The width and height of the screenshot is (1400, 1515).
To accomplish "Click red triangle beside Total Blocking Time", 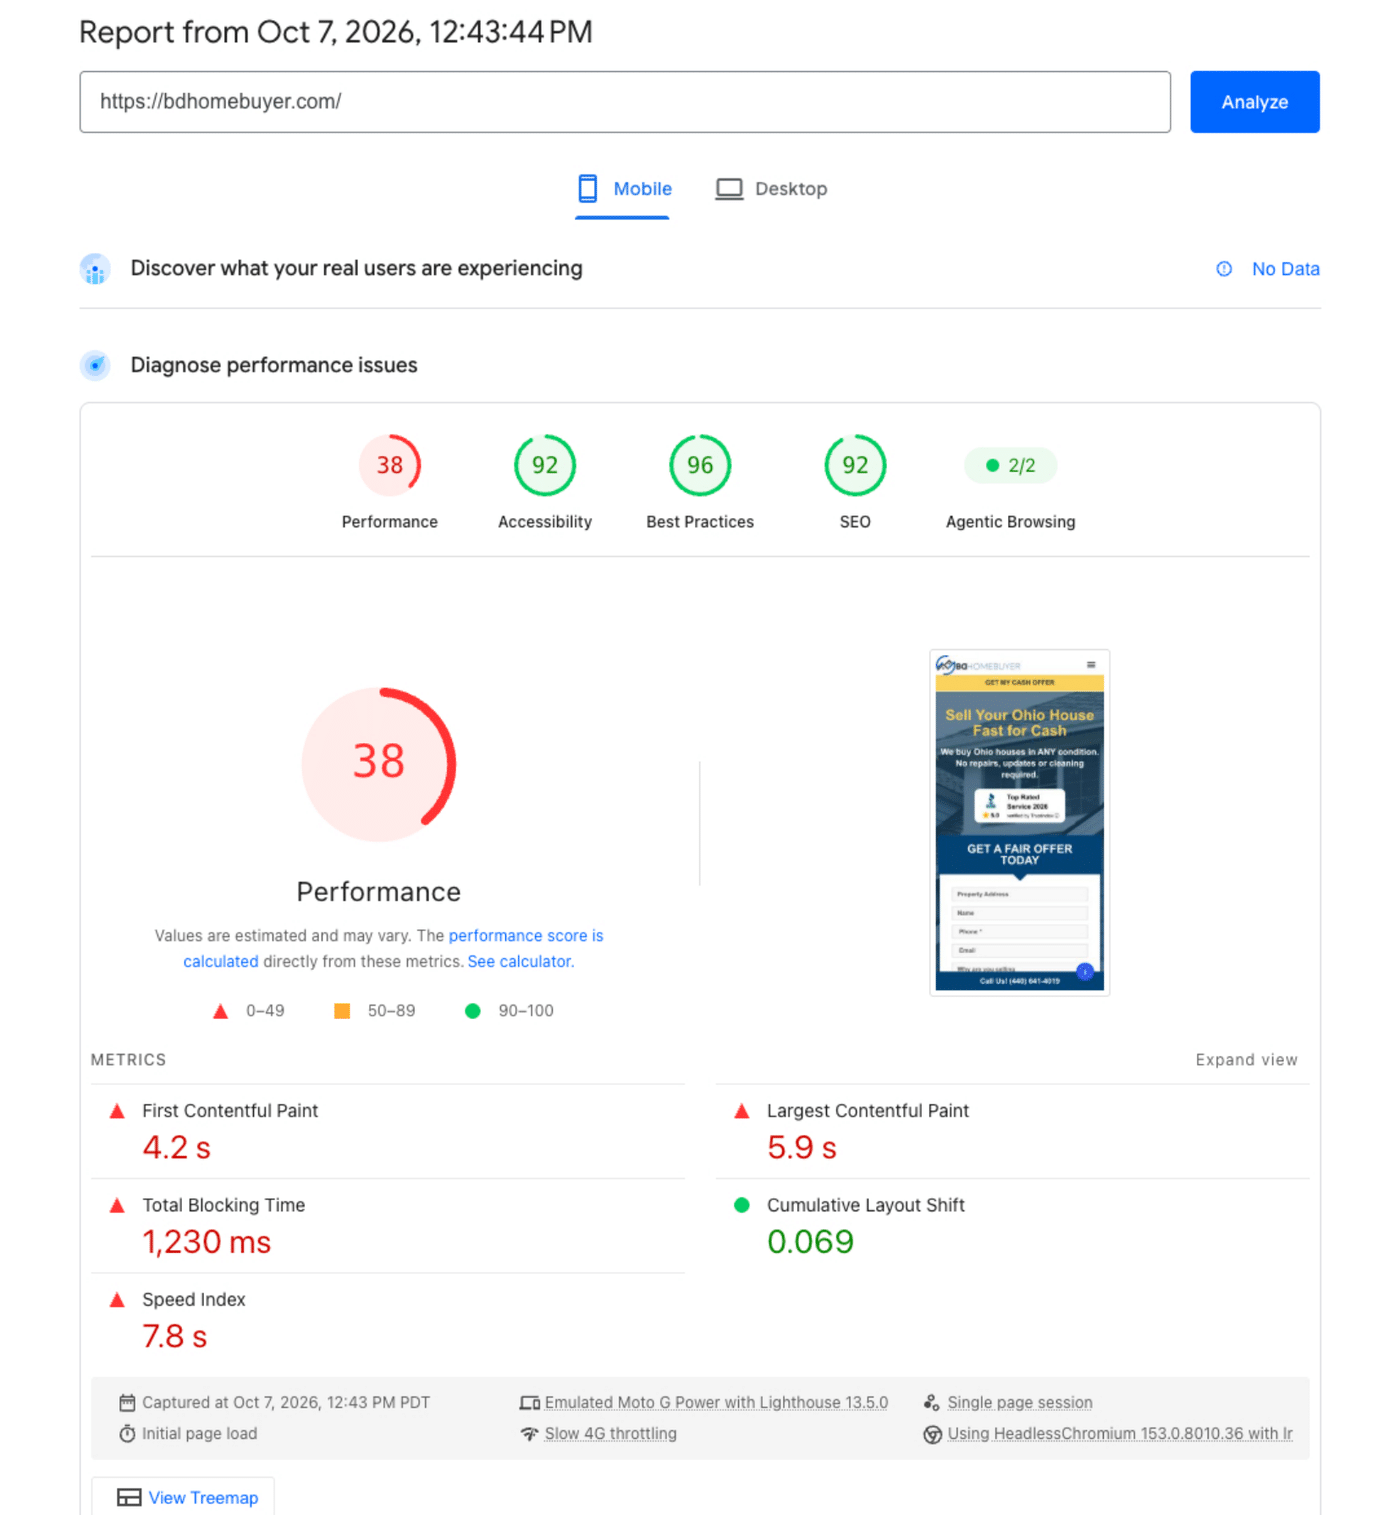I will click(117, 1205).
